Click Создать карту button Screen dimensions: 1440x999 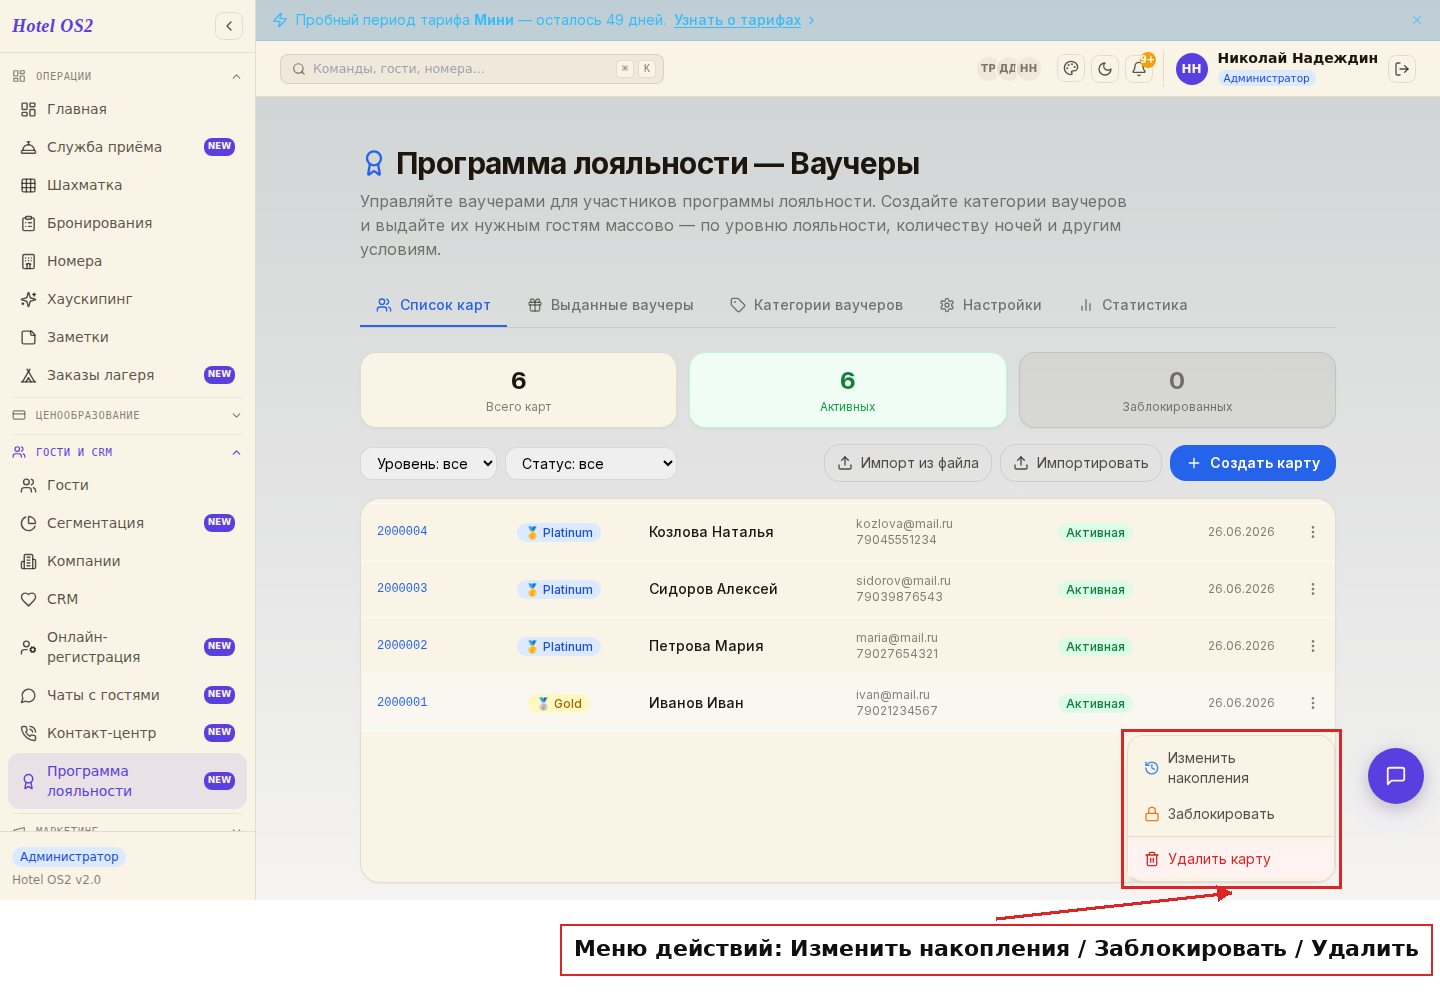coord(1253,463)
